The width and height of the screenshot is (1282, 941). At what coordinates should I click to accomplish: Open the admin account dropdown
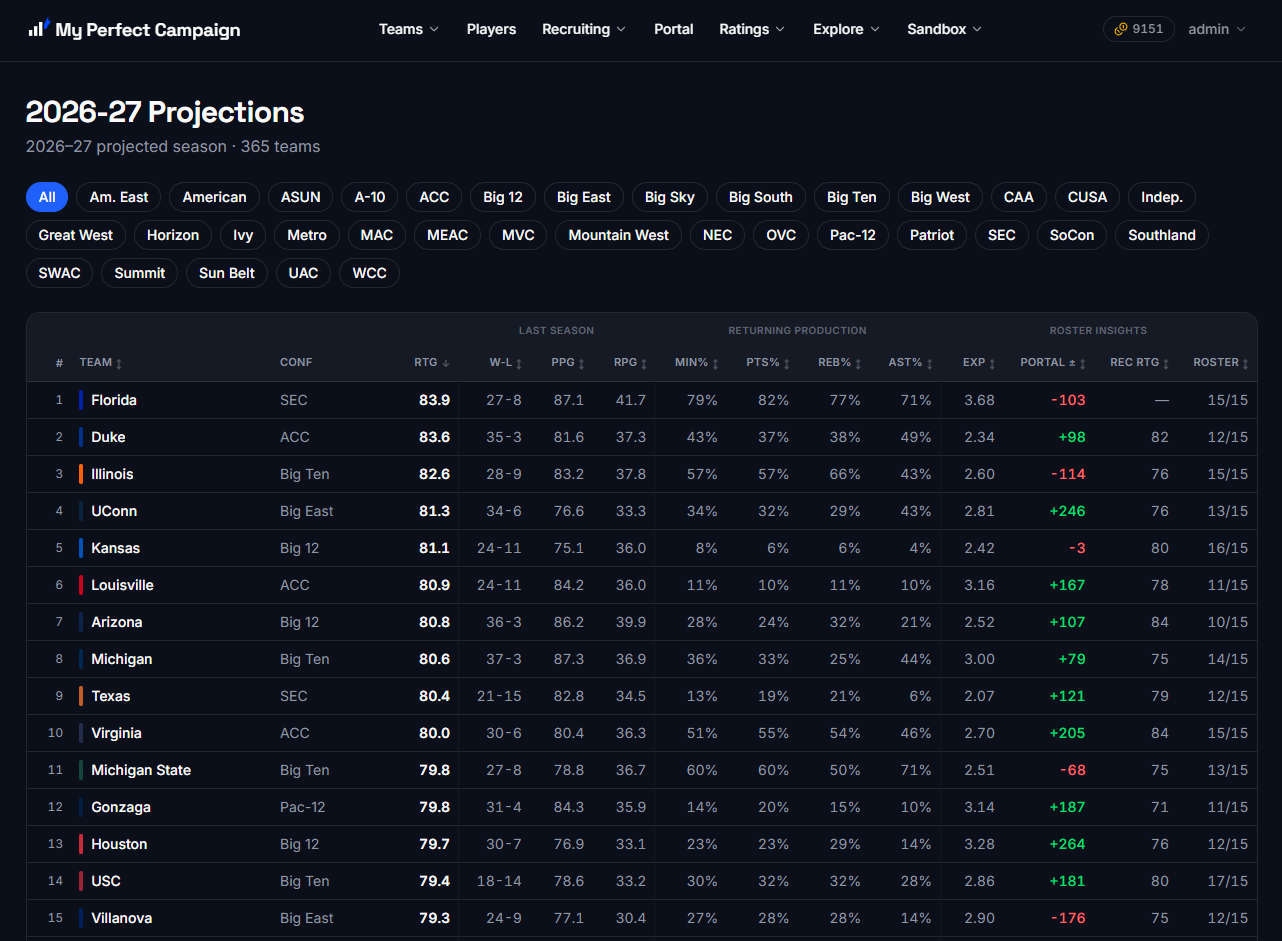point(1217,29)
